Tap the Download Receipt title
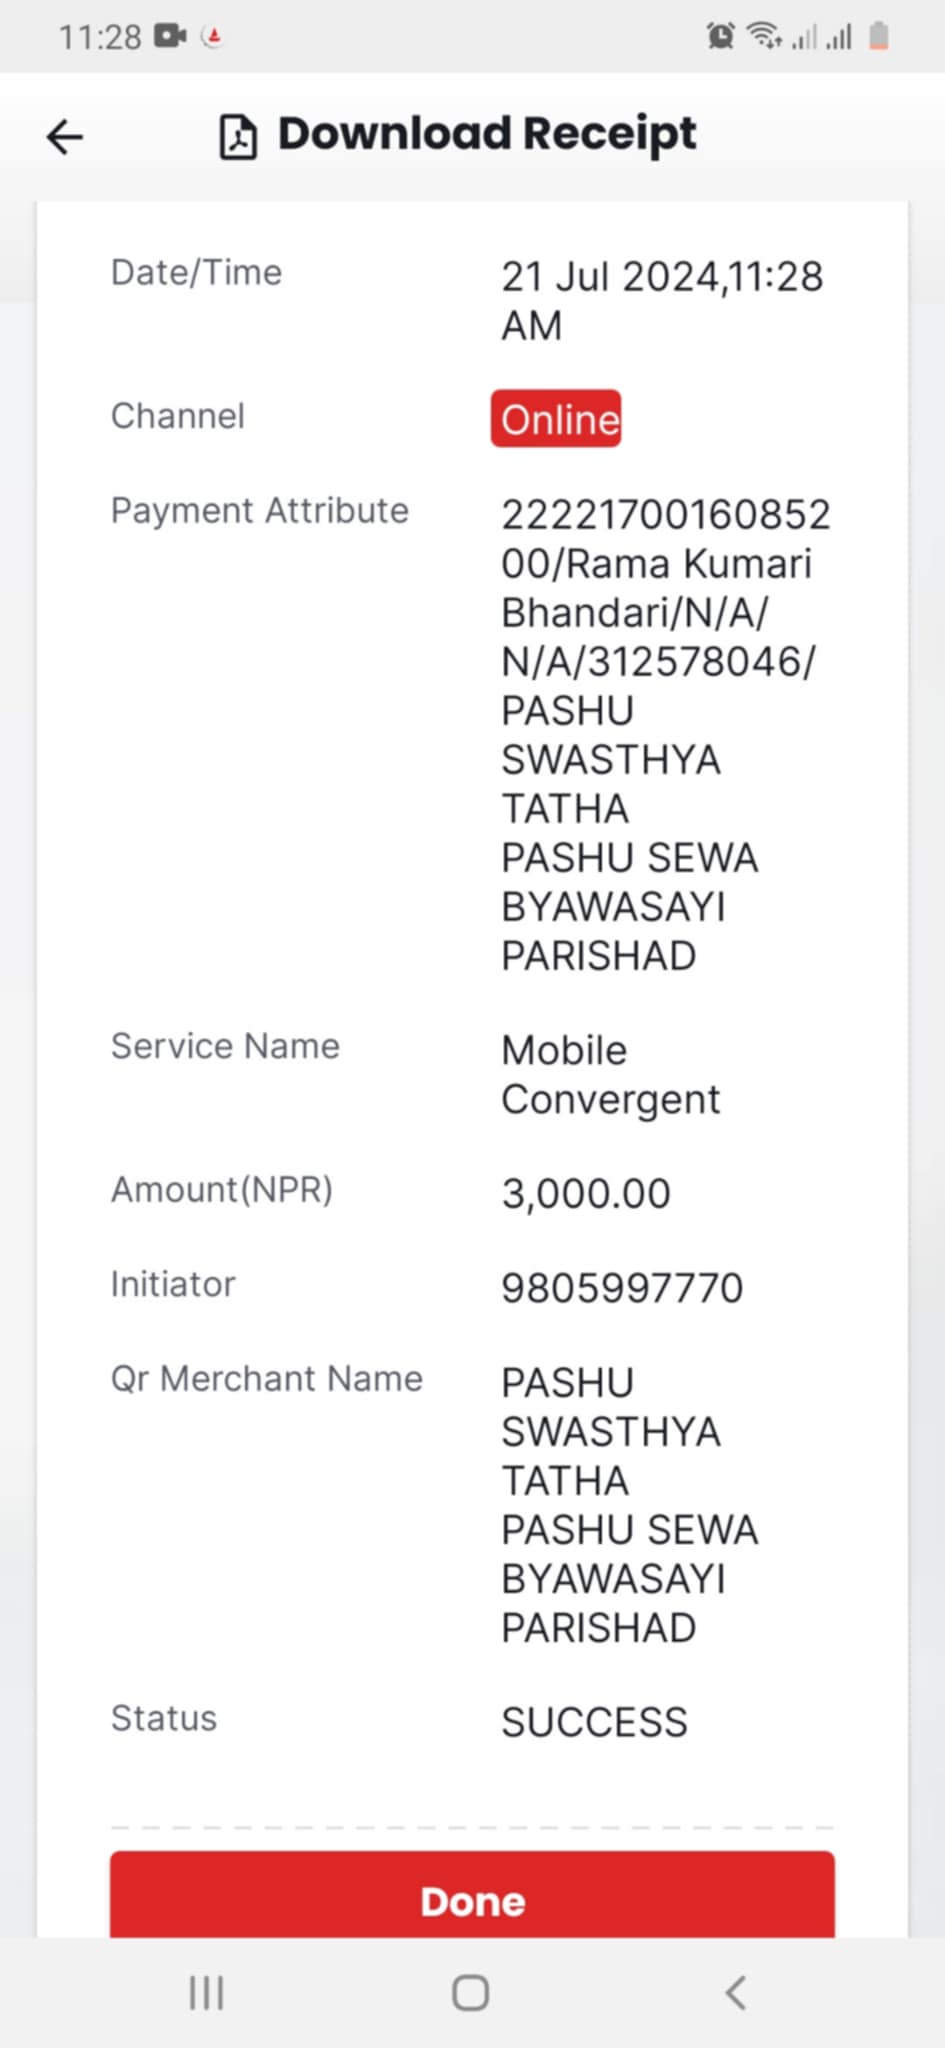Viewport: 945px width, 2048px height. (x=487, y=135)
